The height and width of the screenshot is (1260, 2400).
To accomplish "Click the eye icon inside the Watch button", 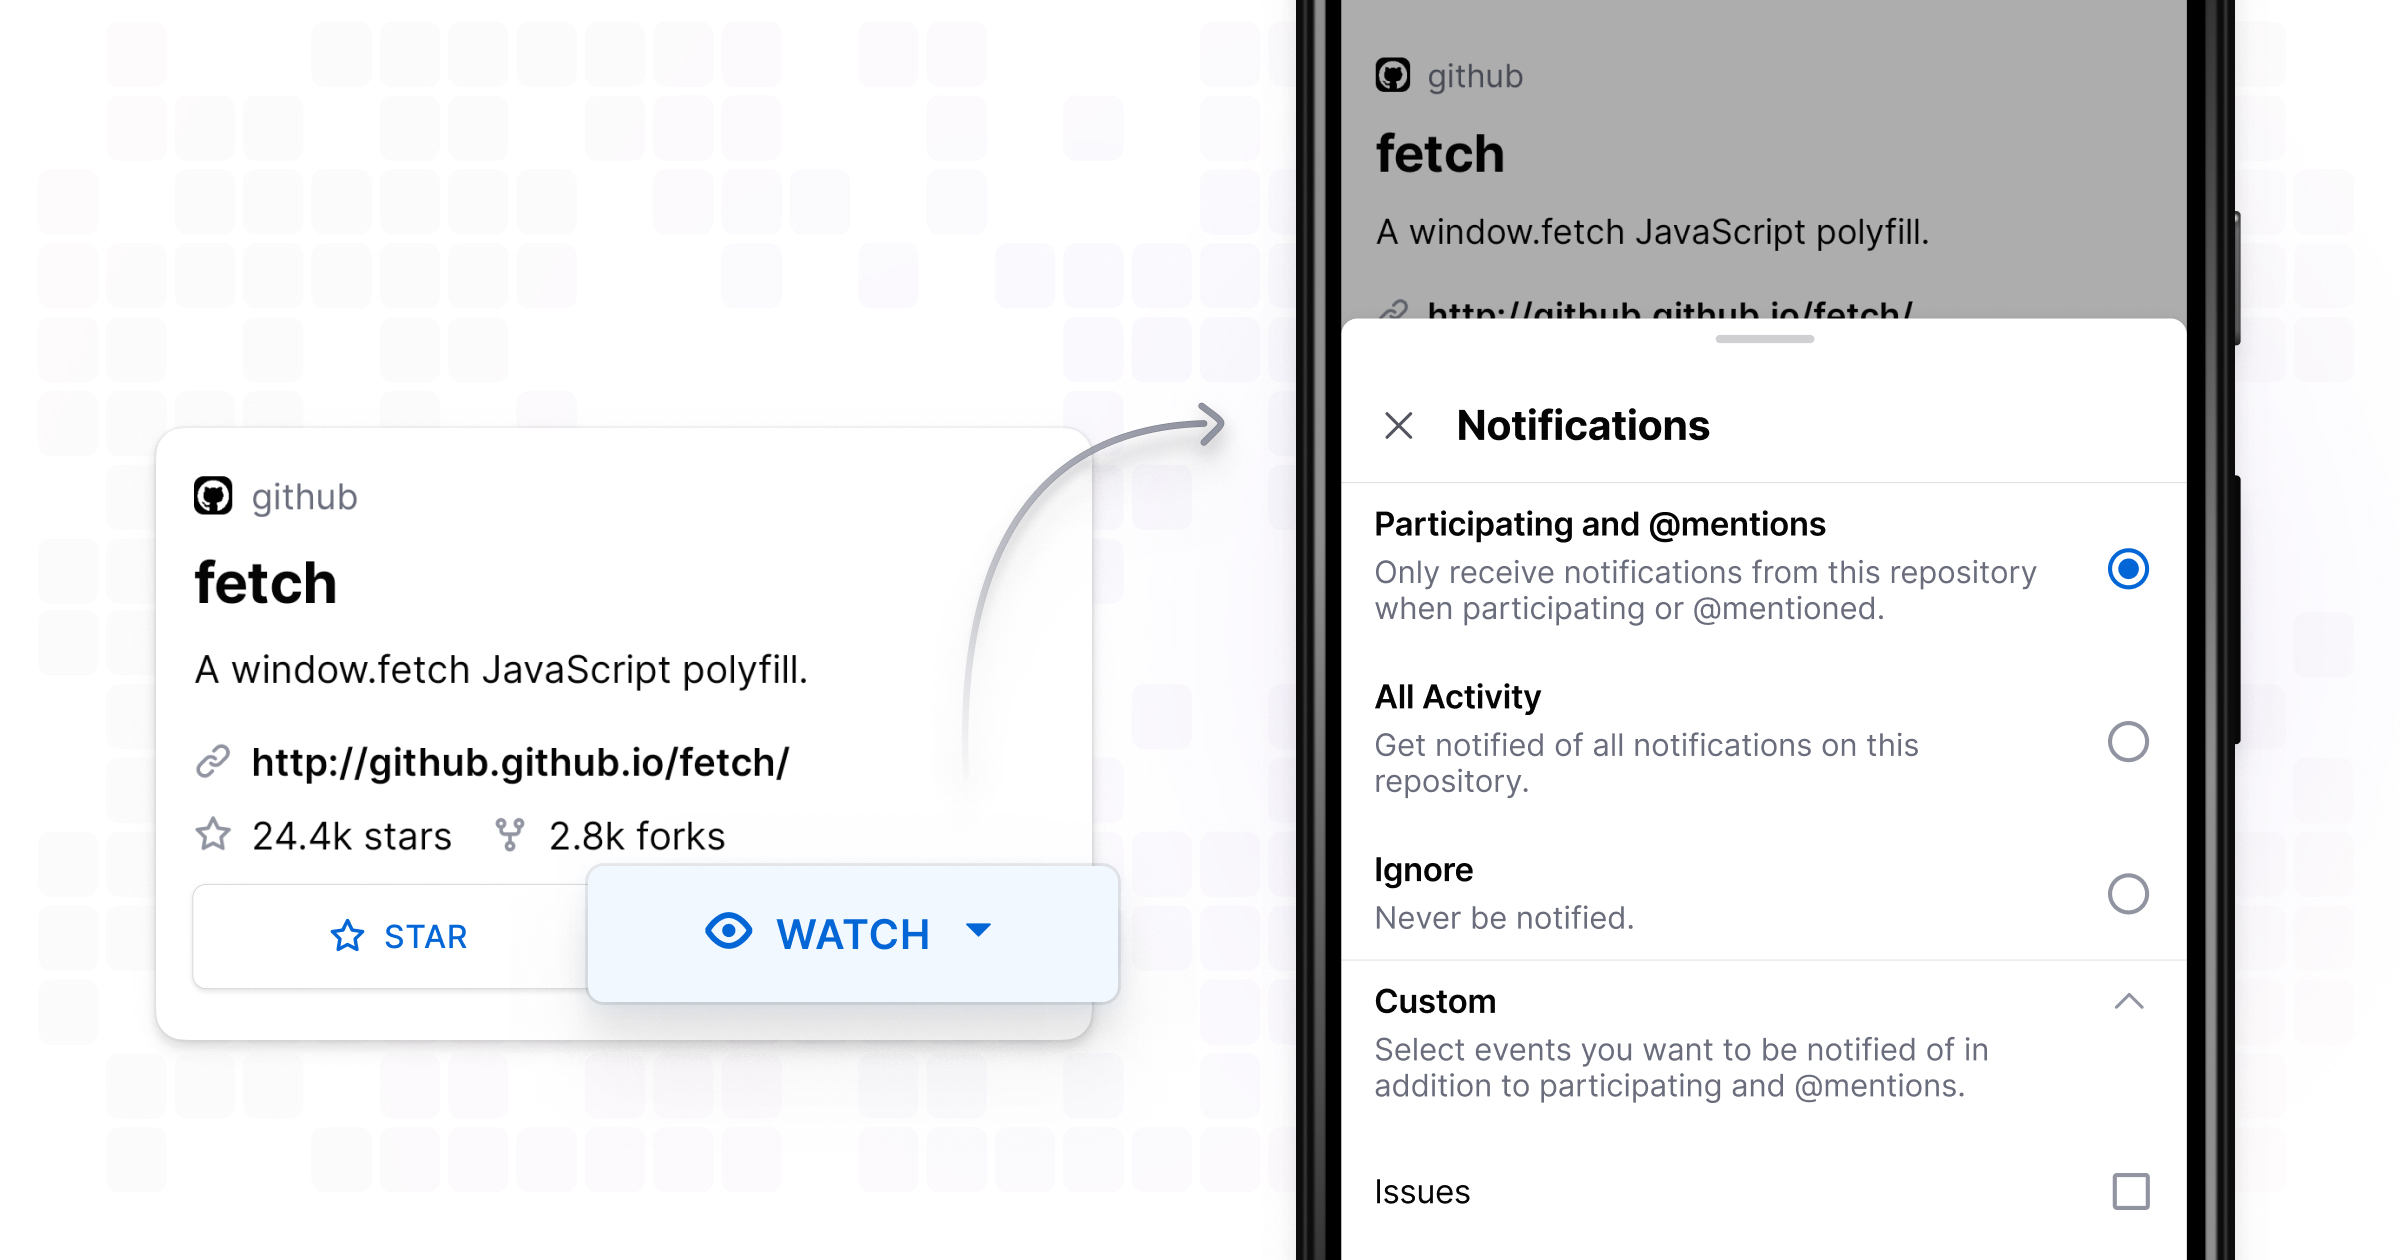I will [x=729, y=932].
